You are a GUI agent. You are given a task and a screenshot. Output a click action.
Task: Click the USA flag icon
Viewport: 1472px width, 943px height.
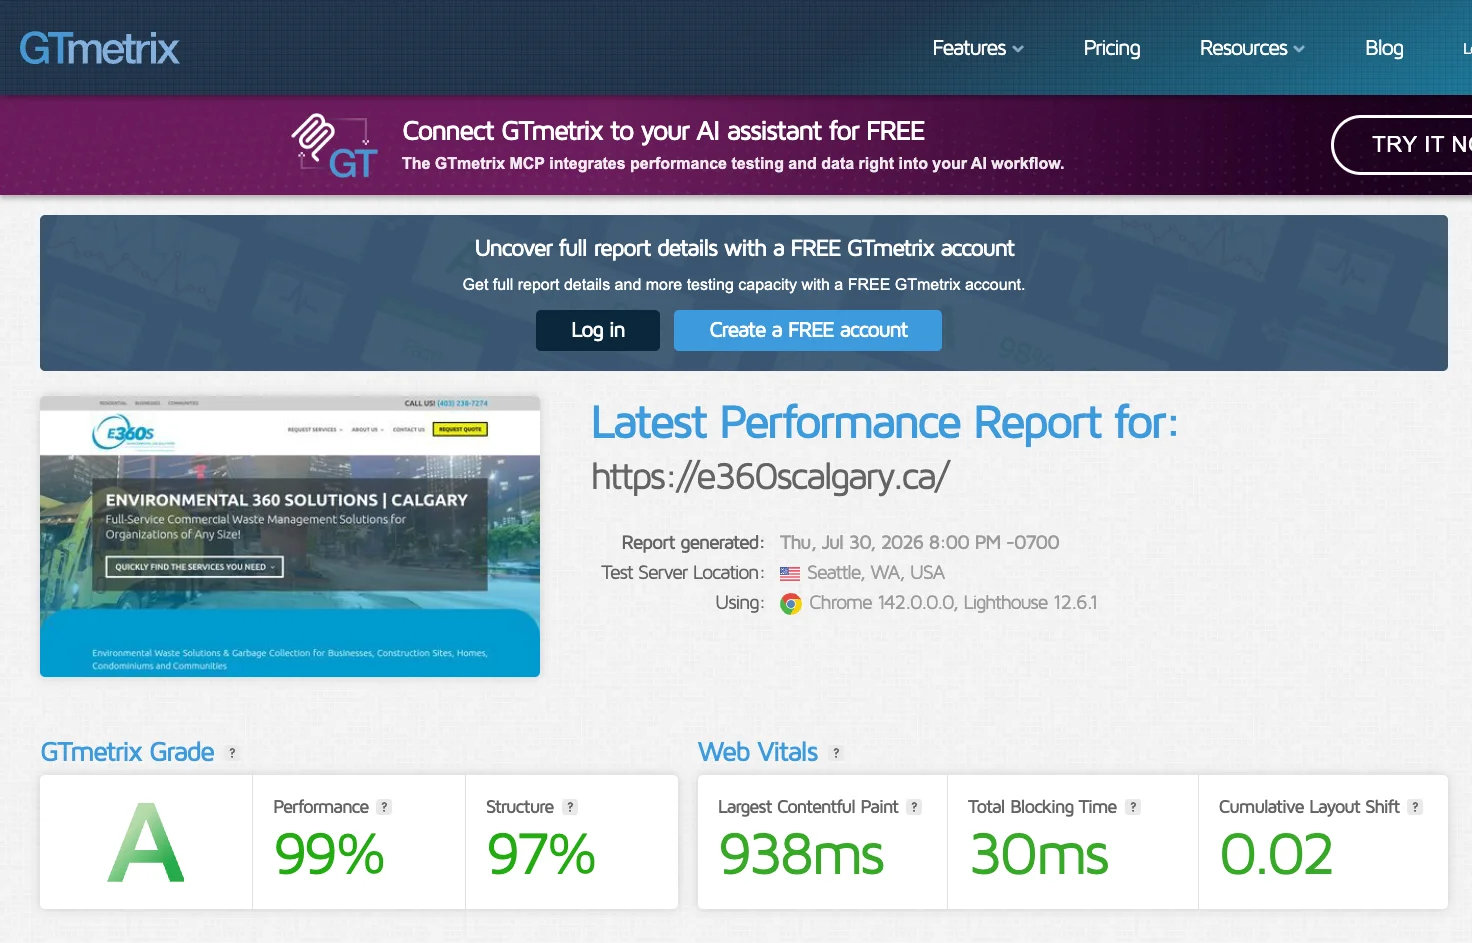790,574
